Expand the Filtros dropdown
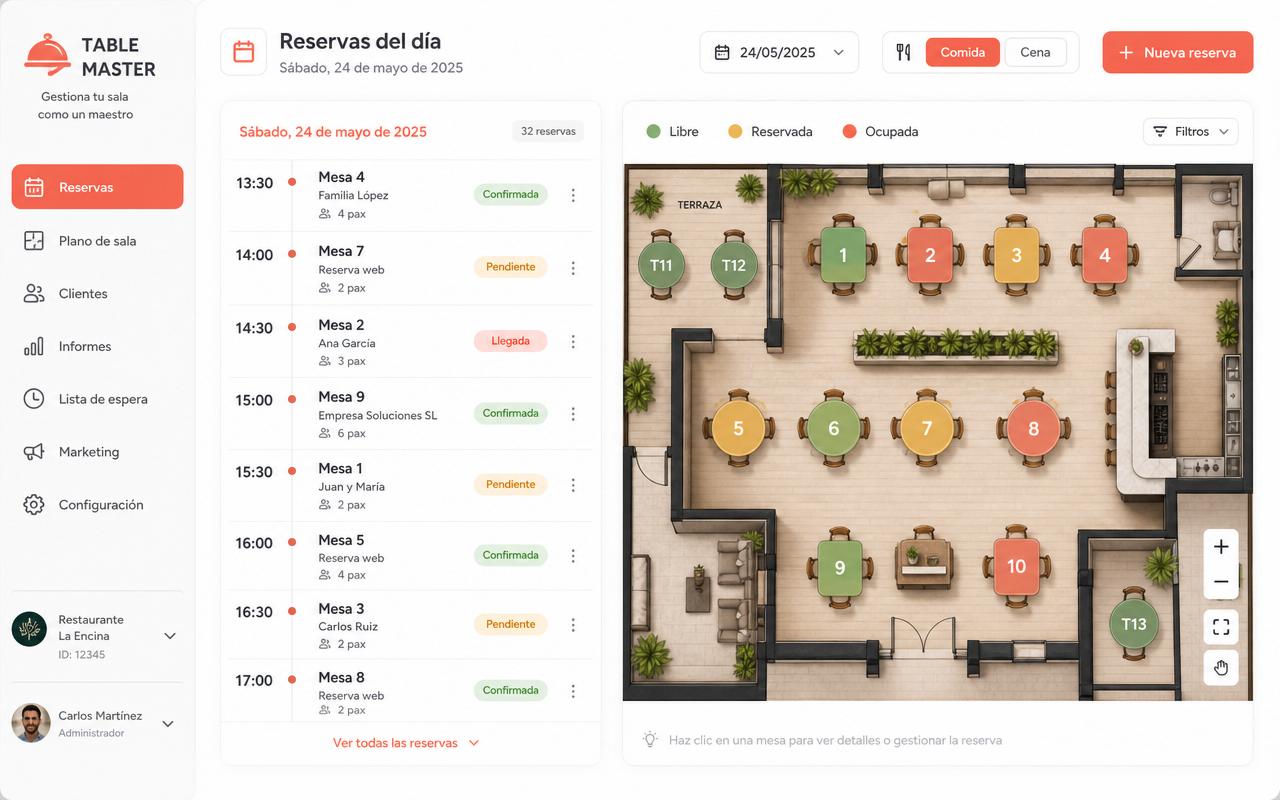1280x800 pixels. 1190,131
